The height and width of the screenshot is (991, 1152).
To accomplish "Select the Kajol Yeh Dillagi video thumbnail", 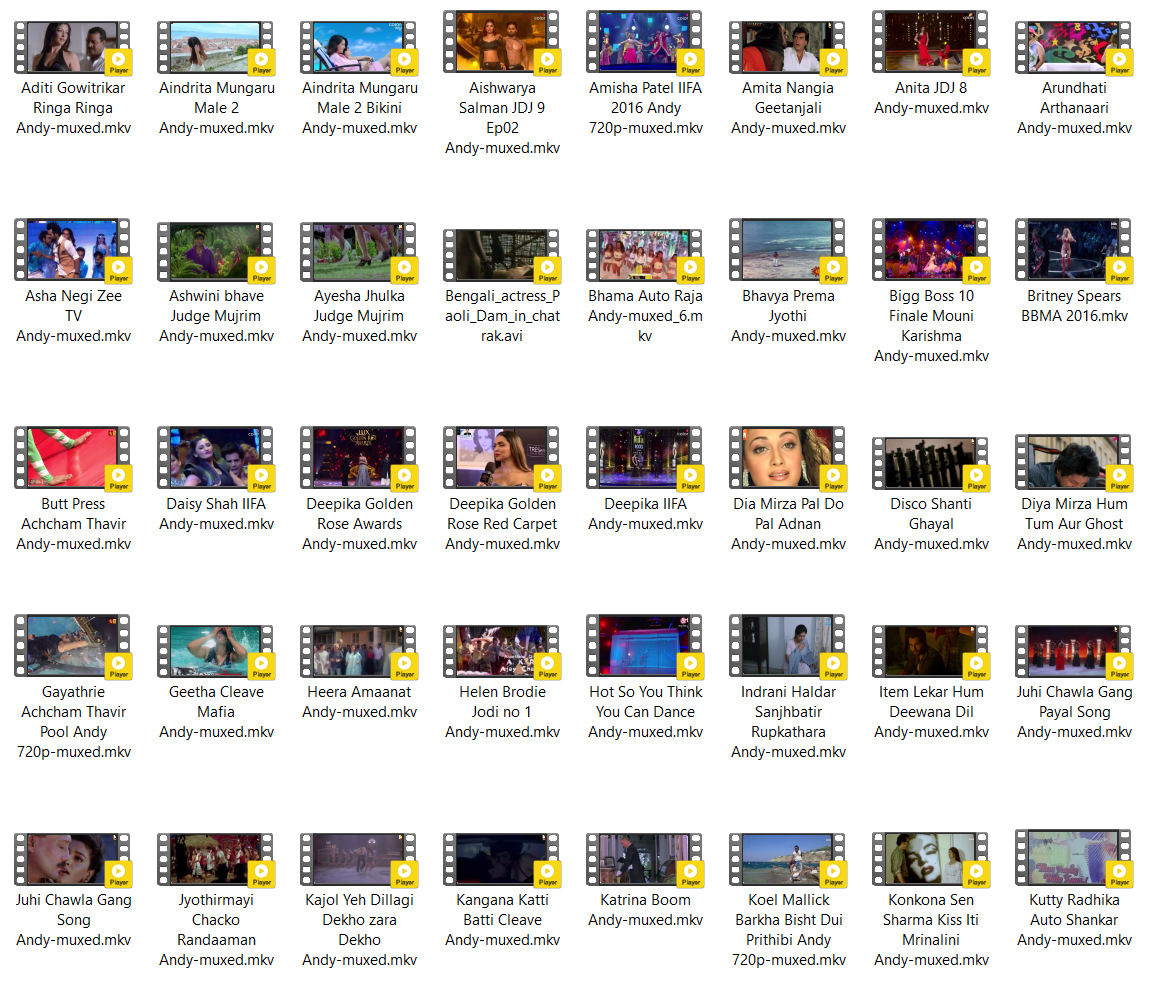I will [x=359, y=860].
